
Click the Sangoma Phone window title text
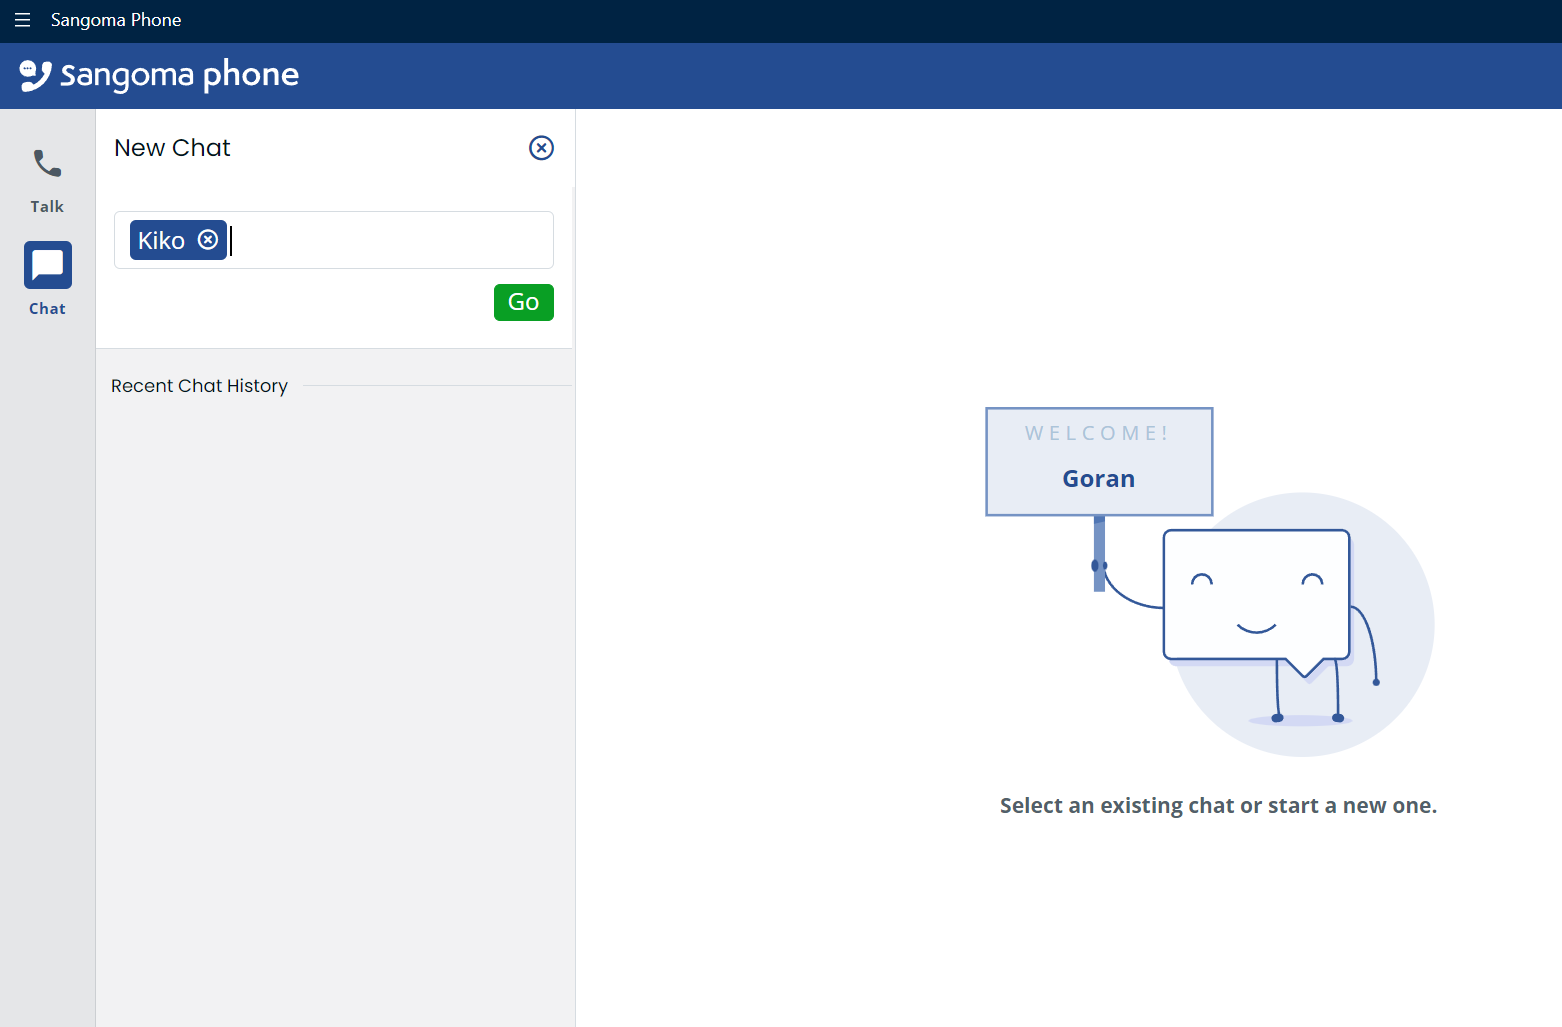coord(116,20)
